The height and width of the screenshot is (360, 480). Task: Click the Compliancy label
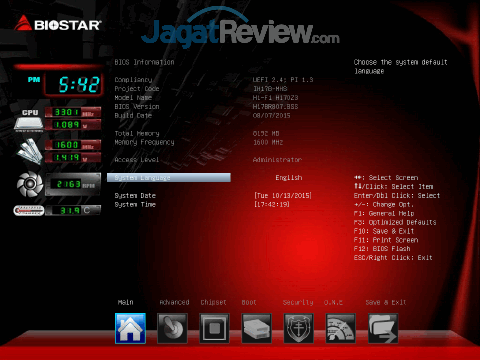point(133,80)
